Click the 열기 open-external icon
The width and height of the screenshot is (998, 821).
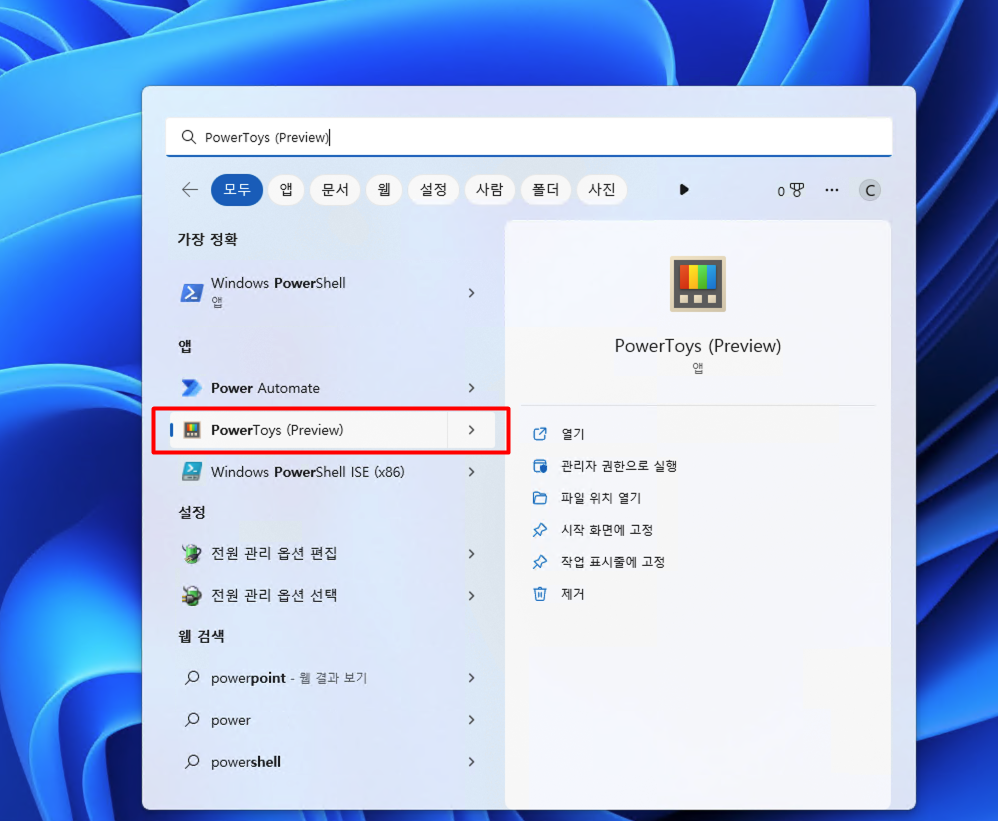(x=540, y=434)
